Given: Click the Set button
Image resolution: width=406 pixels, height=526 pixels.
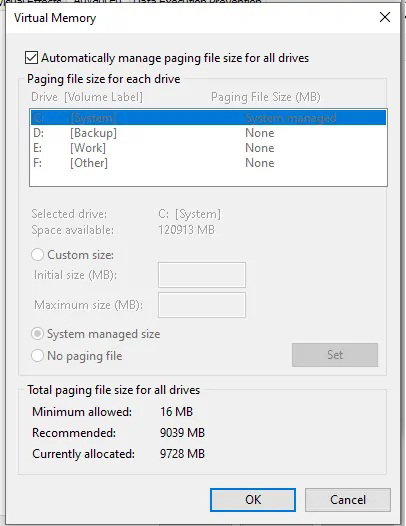Looking at the screenshot, I should pyautogui.click(x=335, y=355).
